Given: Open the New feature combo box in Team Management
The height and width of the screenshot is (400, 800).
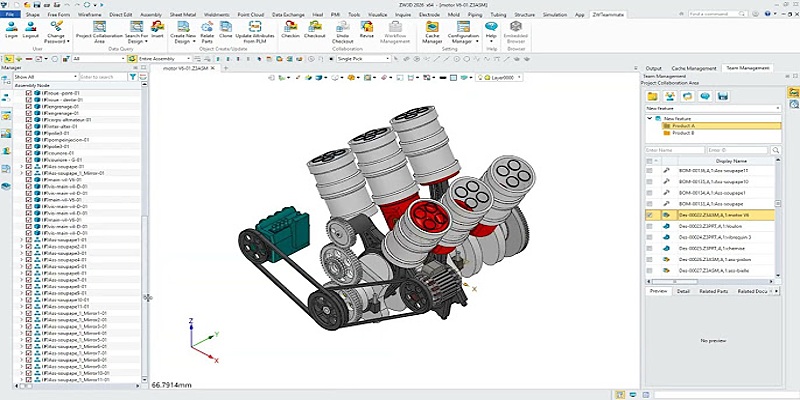Looking at the screenshot, I should 713,108.
